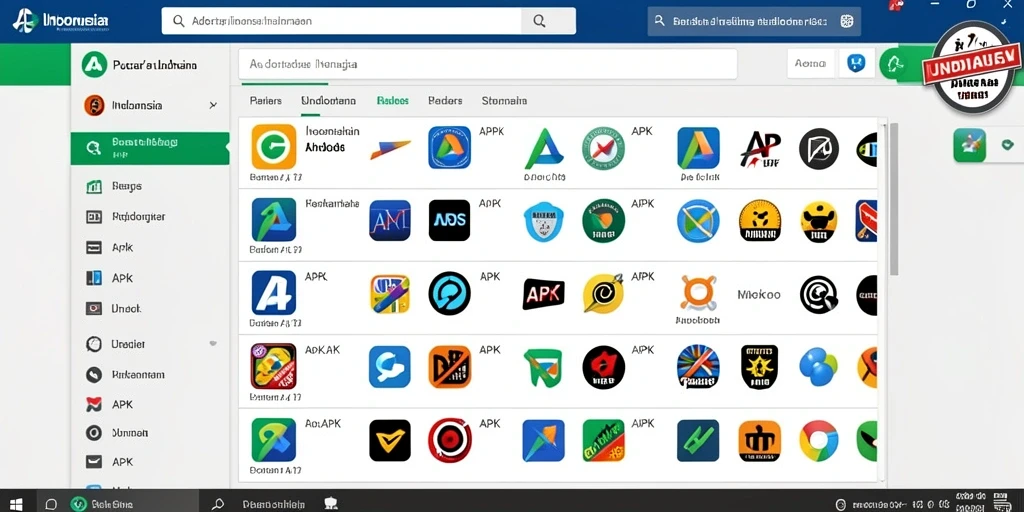1024x512 pixels.
Task: Open the dark blue icon with green clip
Action: point(698,441)
